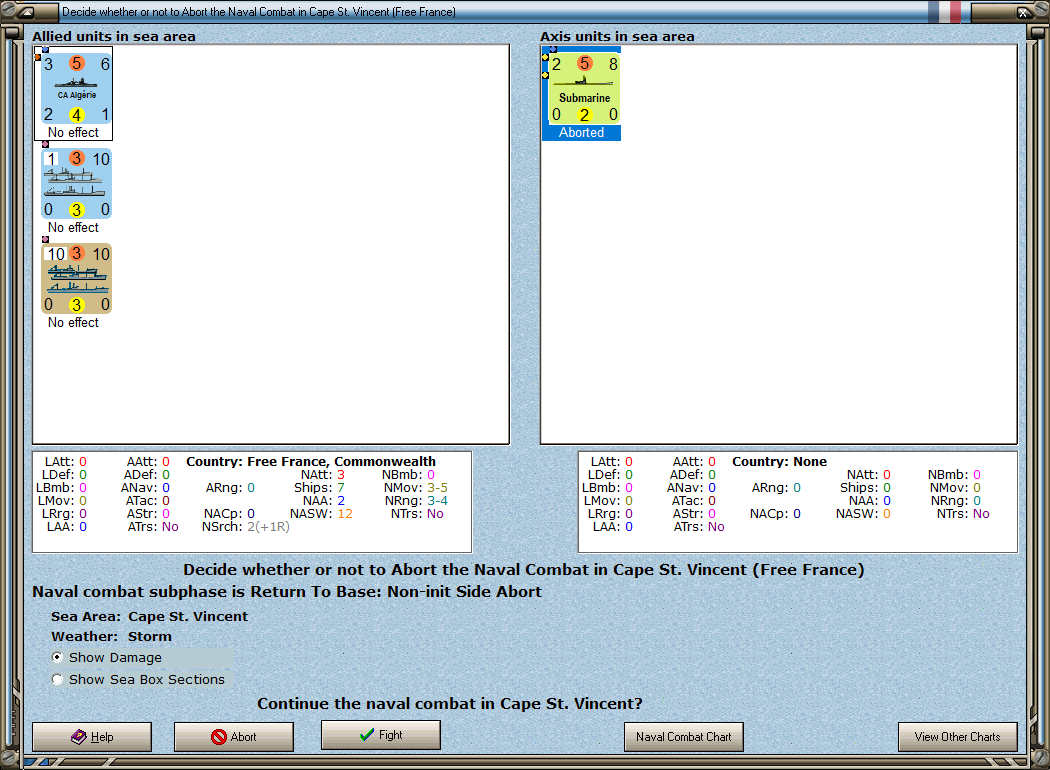Screen dimensions: 1050x770
Task: Open the Help button
Action: click(x=92, y=737)
